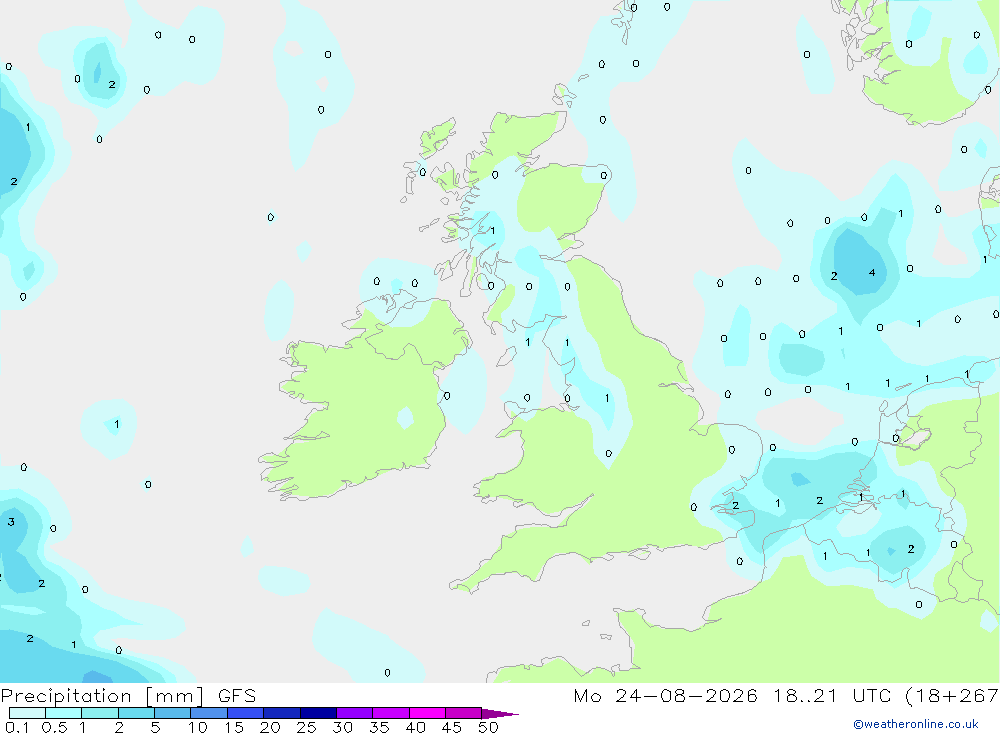Click the 20–25 mm legend swatch
Image resolution: width=1000 pixels, height=733 pixels.
tap(282, 713)
